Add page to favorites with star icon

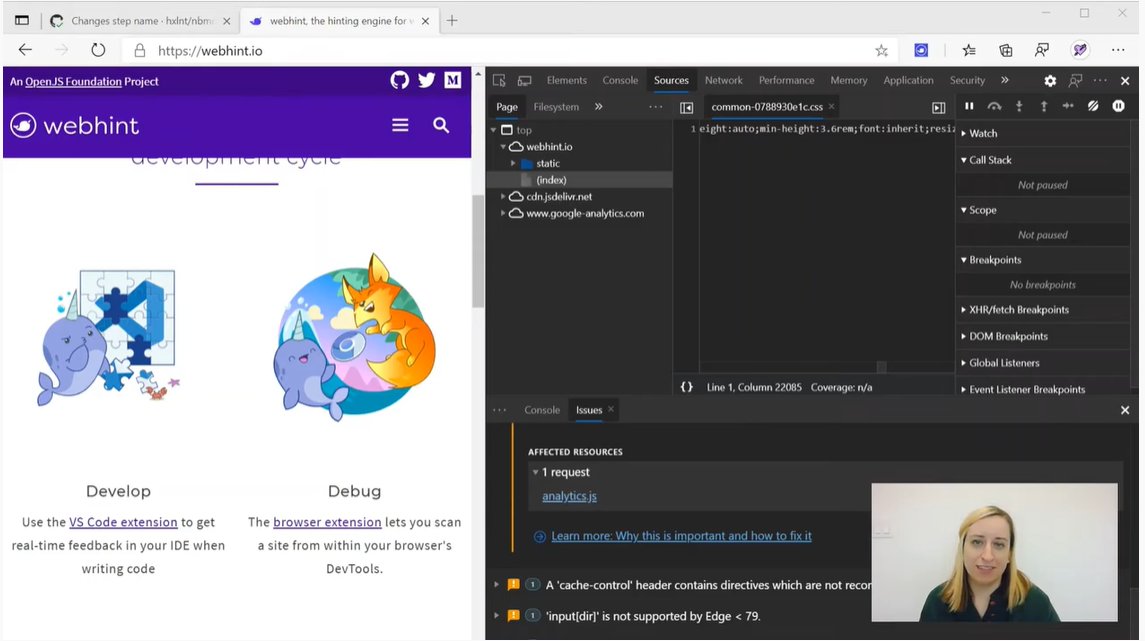pos(881,50)
